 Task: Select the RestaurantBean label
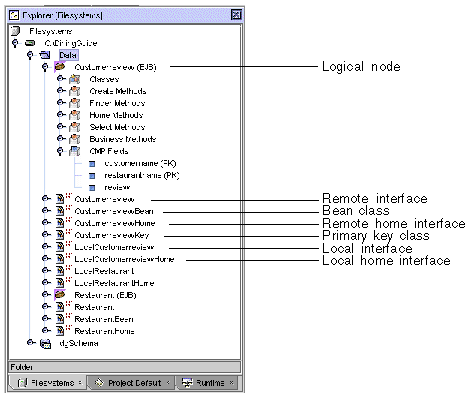pos(104,319)
